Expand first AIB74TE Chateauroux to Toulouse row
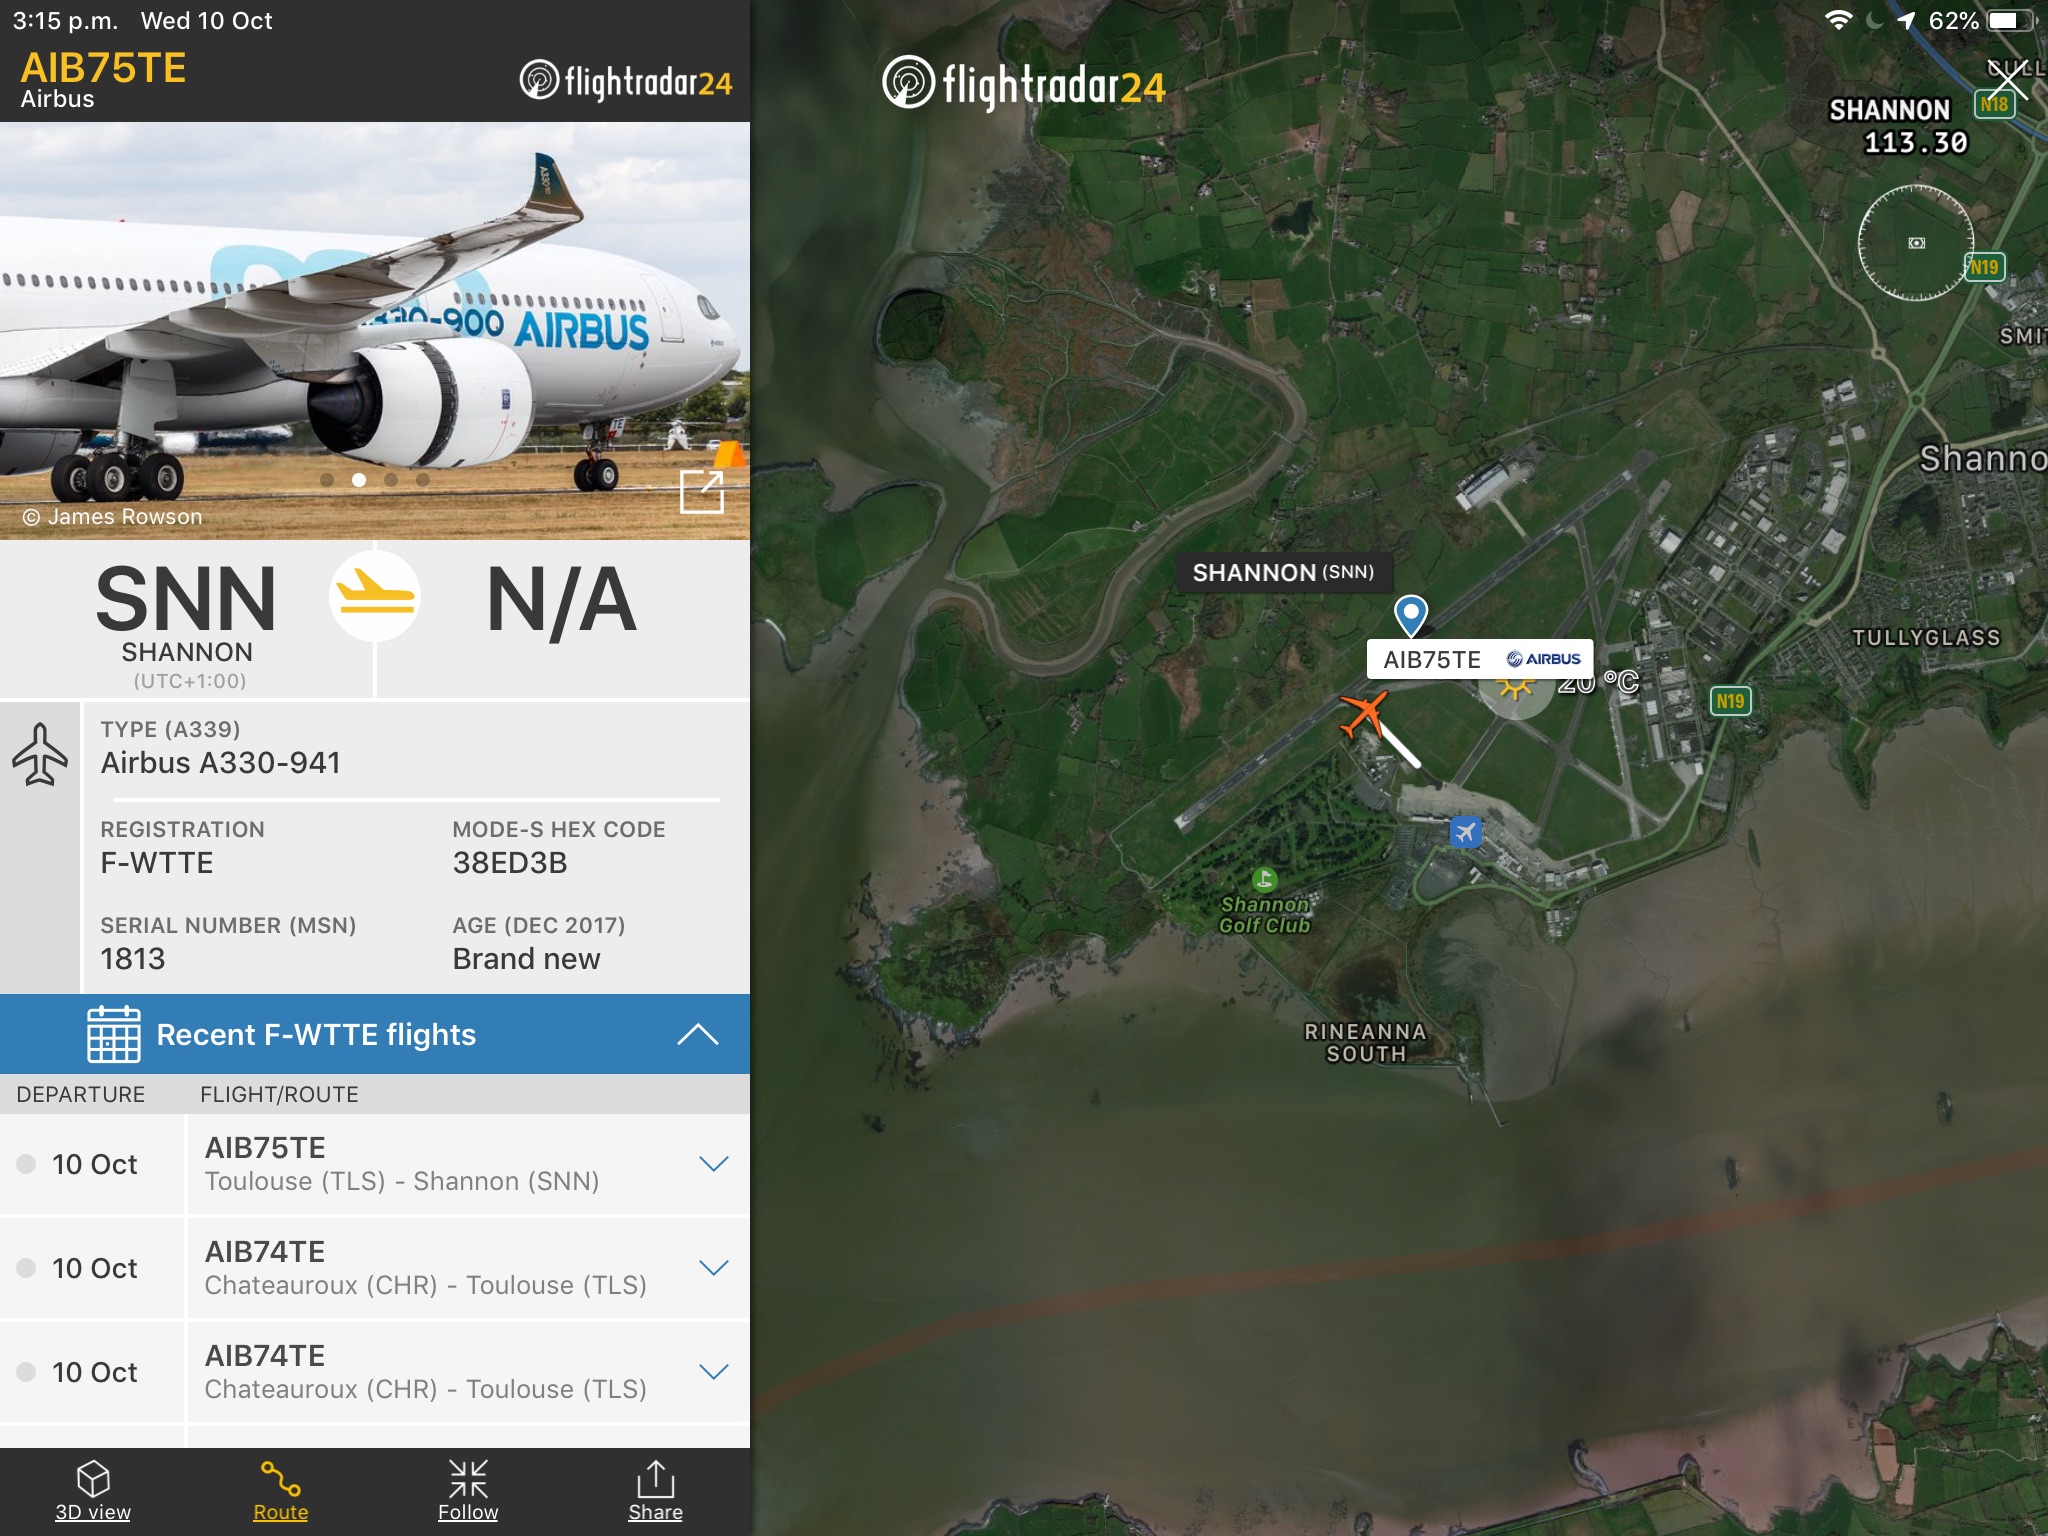 (374, 1268)
